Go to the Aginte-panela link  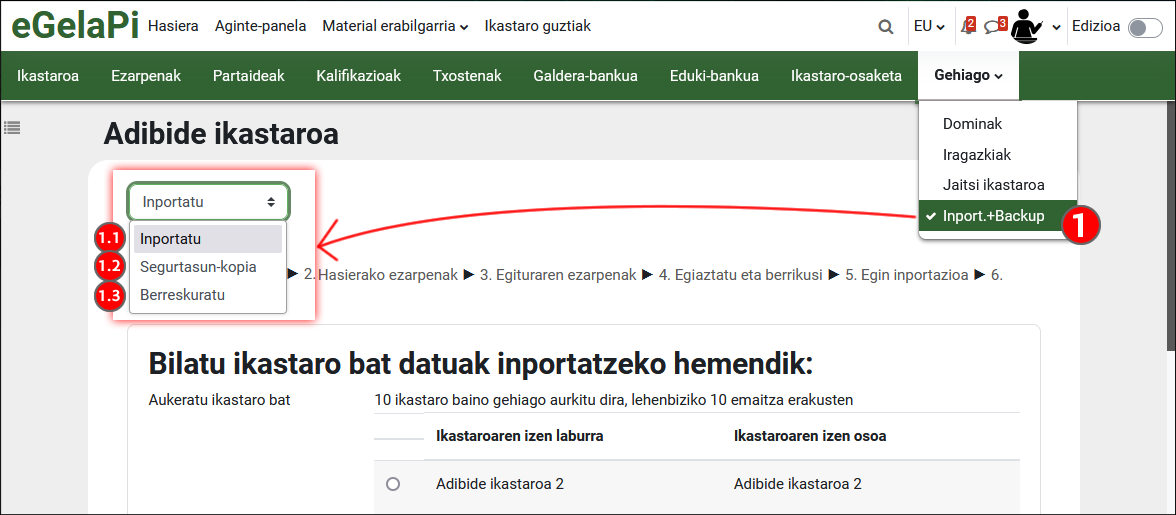click(x=260, y=26)
